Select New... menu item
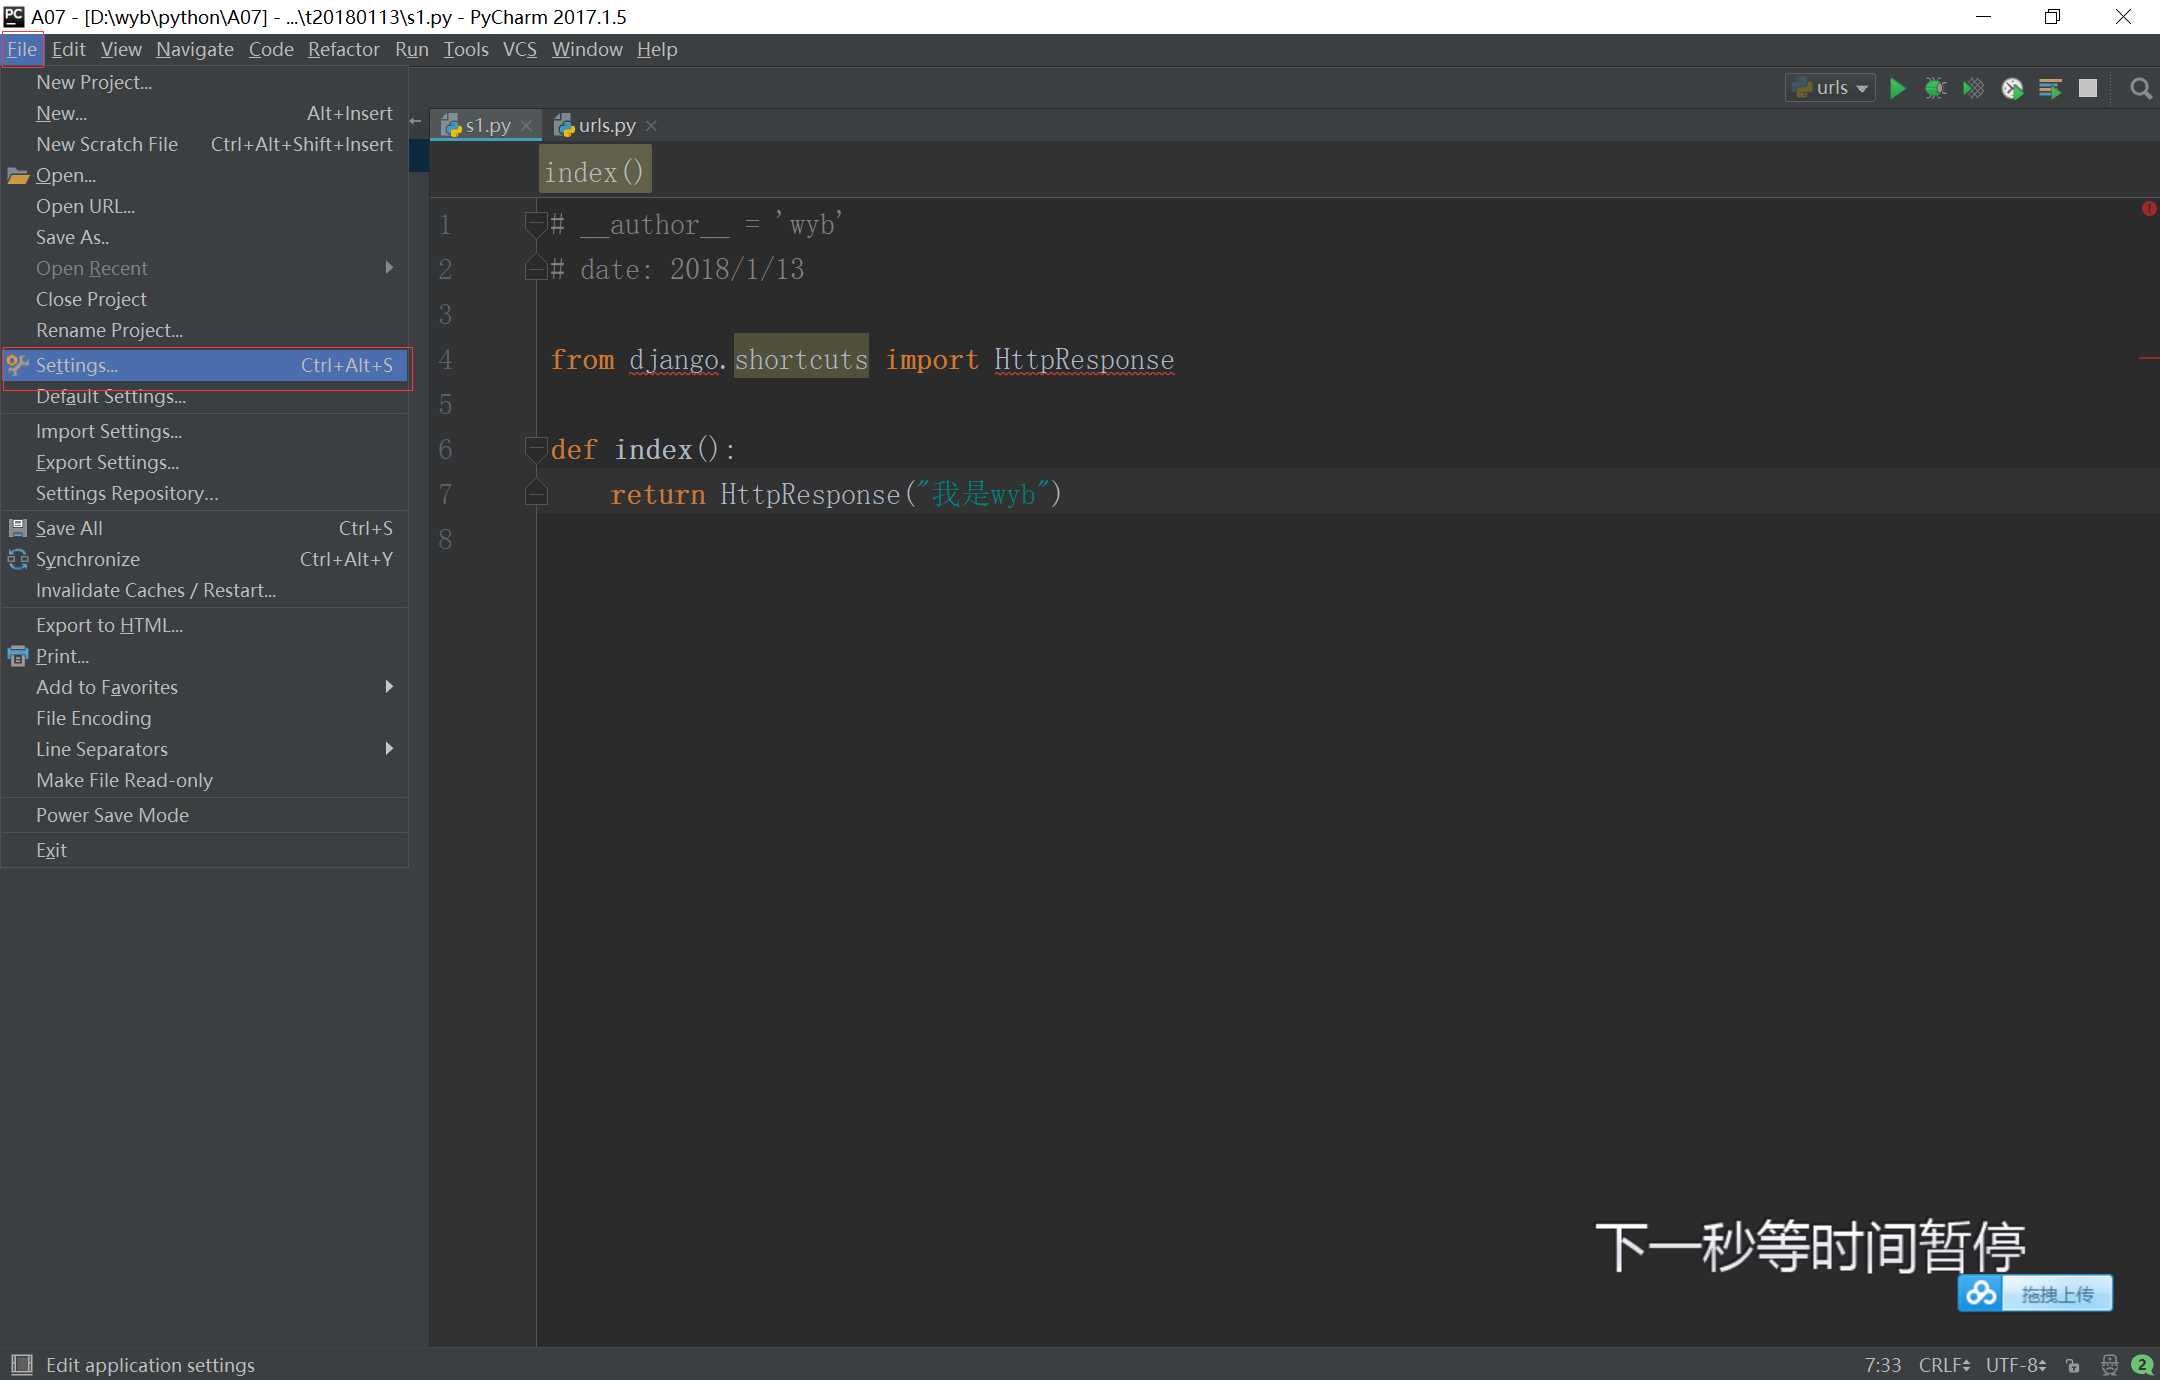The width and height of the screenshot is (2160, 1380). coord(205,113)
